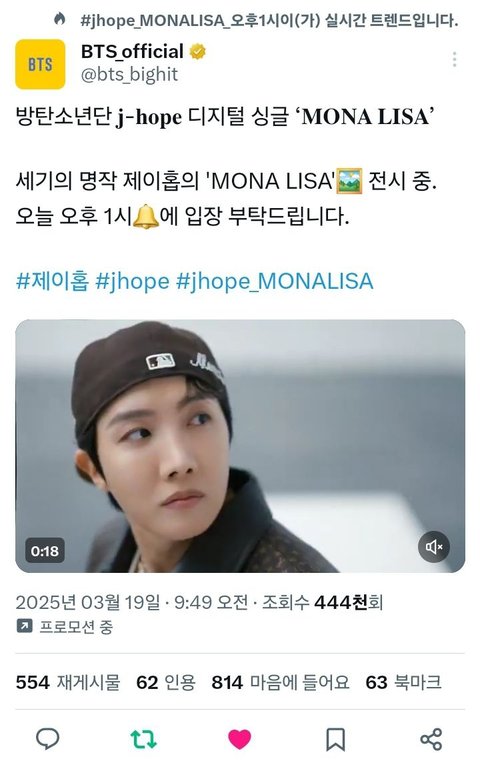Click the 0:18 video duration badge
Viewport: 480px width, 761px height.
(45, 551)
